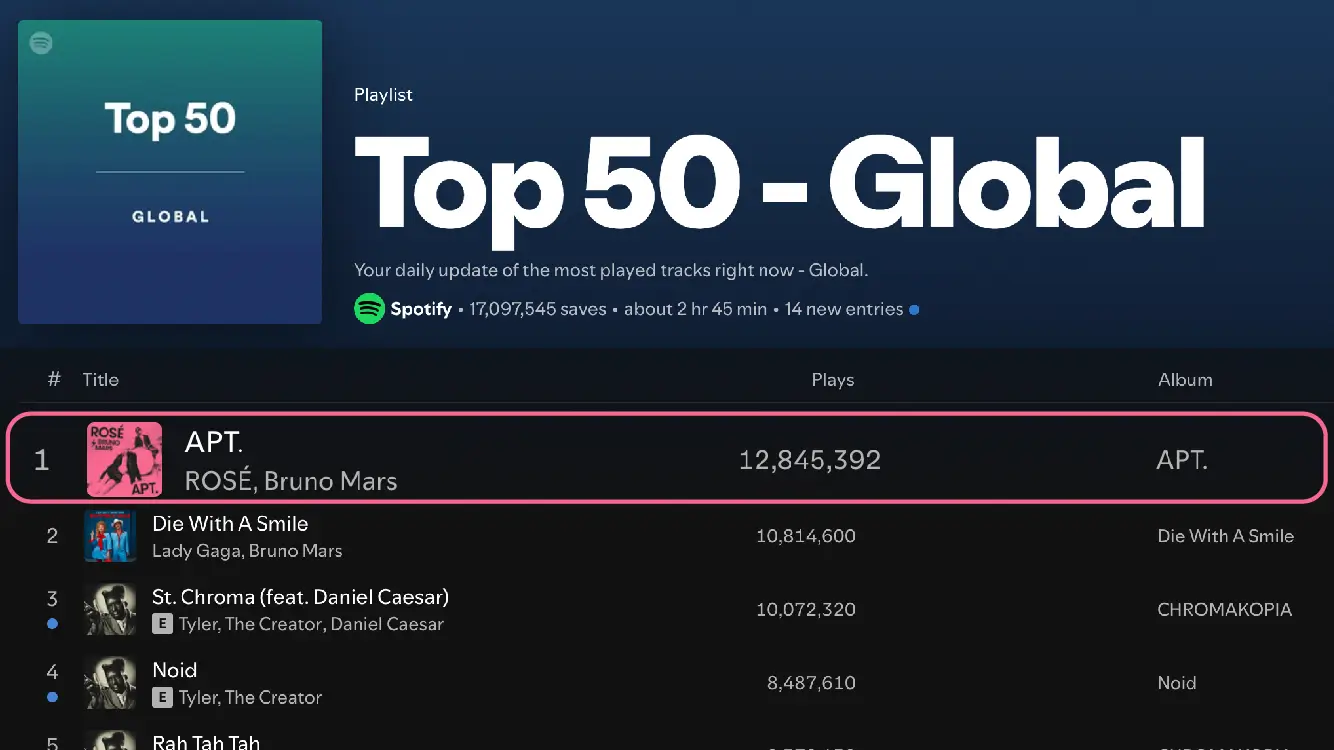Click the 17,097,545 saves text
1334x750 pixels.
[x=538, y=309]
